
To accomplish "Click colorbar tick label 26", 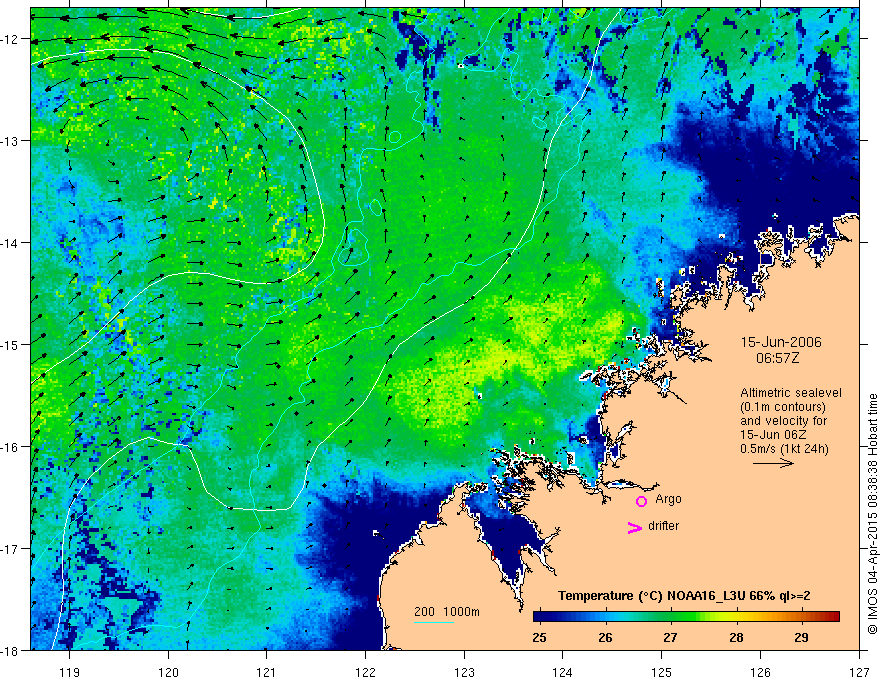I will click(605, 638).
